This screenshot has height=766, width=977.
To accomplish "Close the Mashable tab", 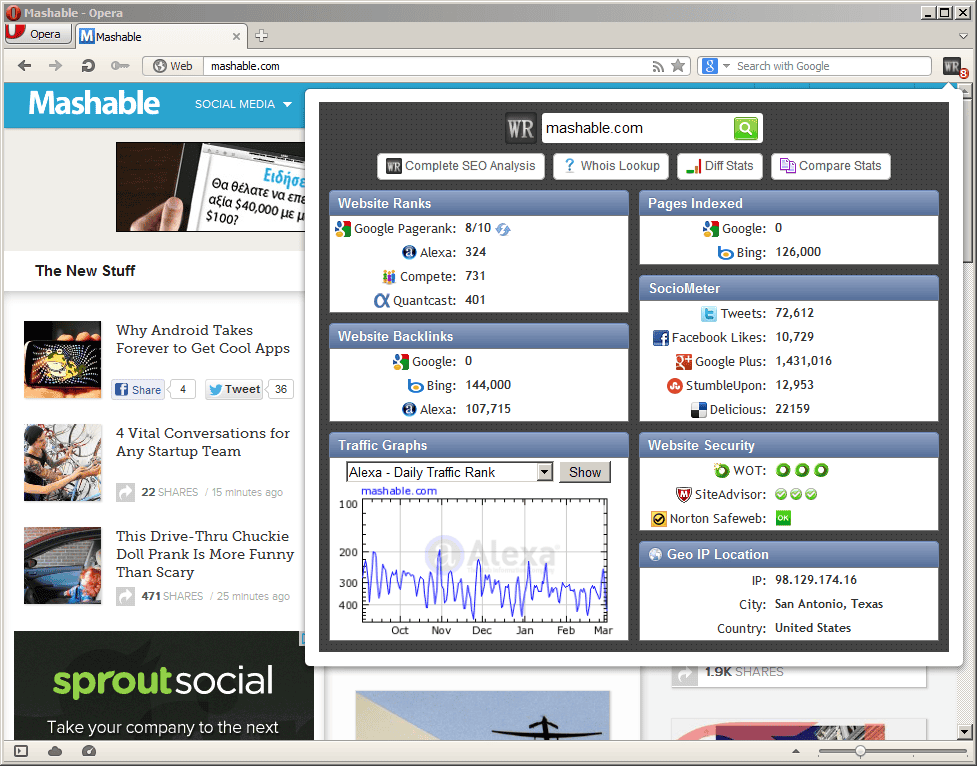I will (236, 37).
